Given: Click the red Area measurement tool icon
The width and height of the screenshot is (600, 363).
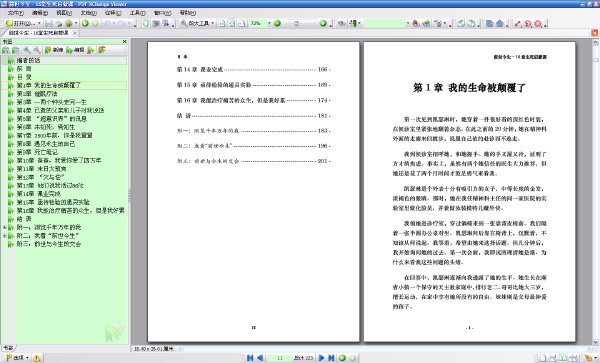Looking at the screenshot, I should (x=538, y=23).
